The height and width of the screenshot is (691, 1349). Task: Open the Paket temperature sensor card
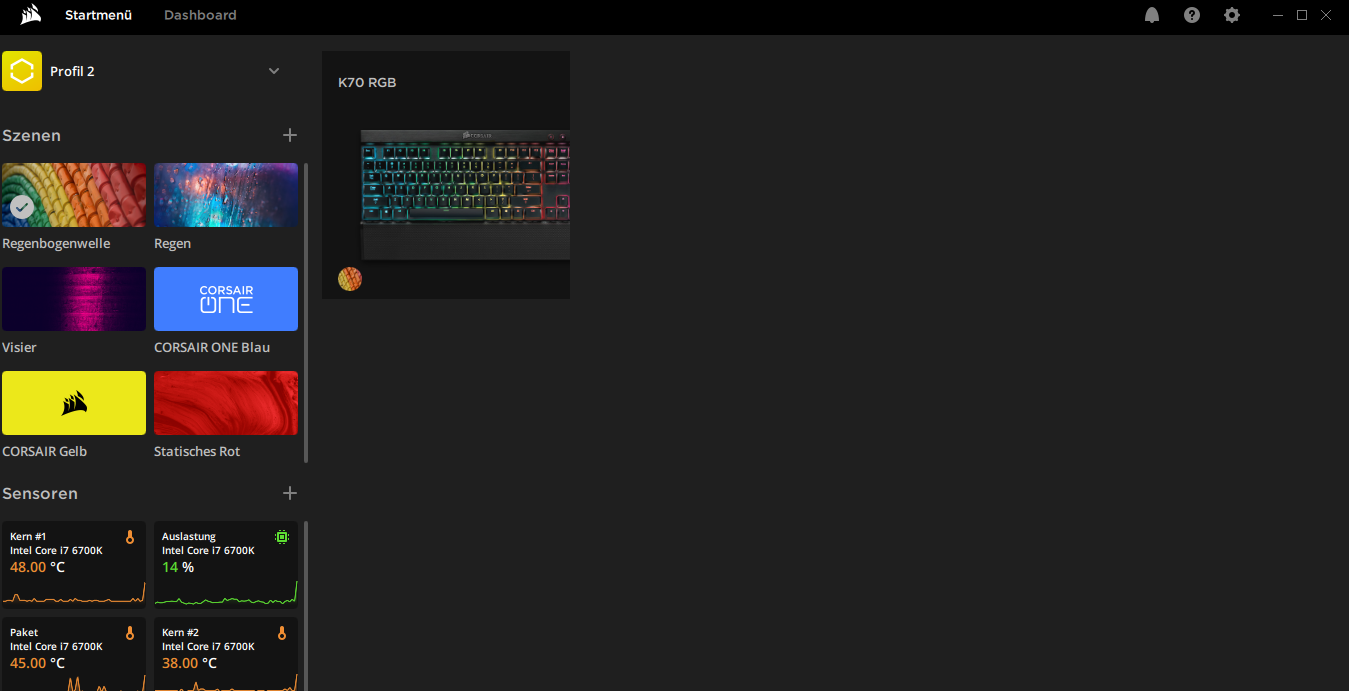coord(74,654)
